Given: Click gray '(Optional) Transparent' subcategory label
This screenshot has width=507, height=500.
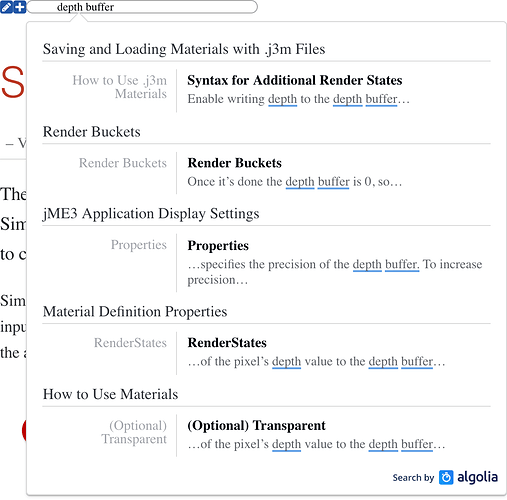Looking at the screenshot, I should (134, 432).
